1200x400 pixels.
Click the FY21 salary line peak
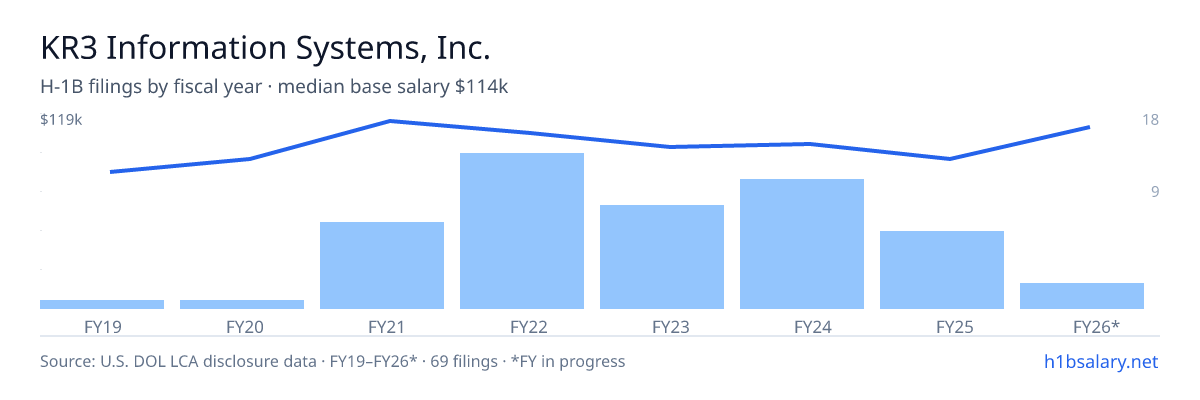point(390,121)
